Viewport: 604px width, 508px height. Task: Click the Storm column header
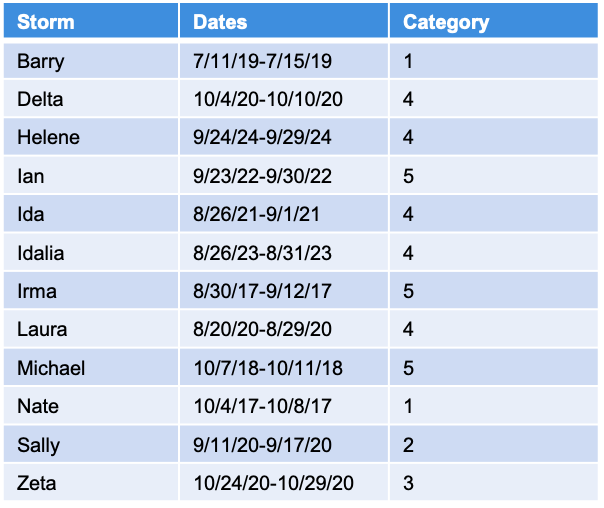click(46, 22)
